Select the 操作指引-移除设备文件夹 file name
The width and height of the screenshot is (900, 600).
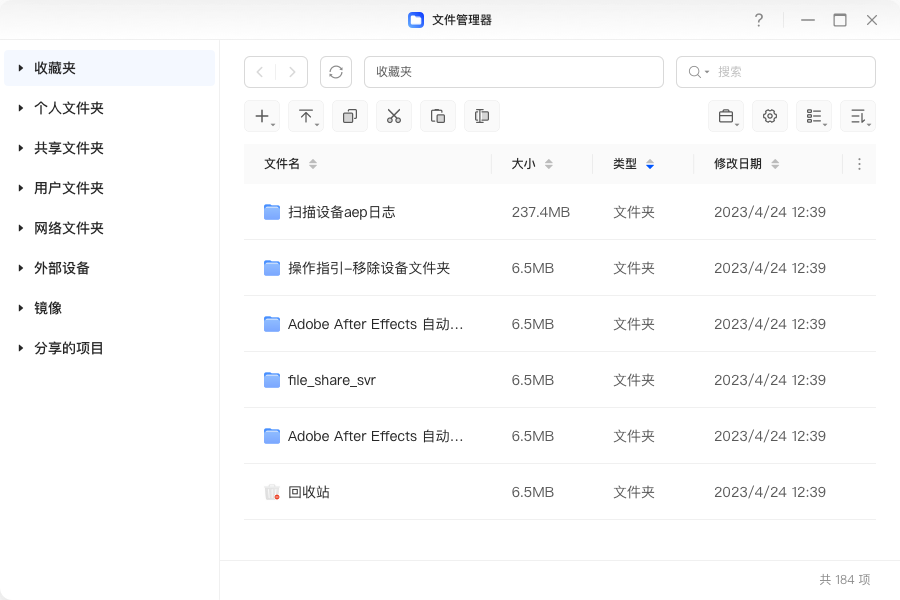[369, 268]
